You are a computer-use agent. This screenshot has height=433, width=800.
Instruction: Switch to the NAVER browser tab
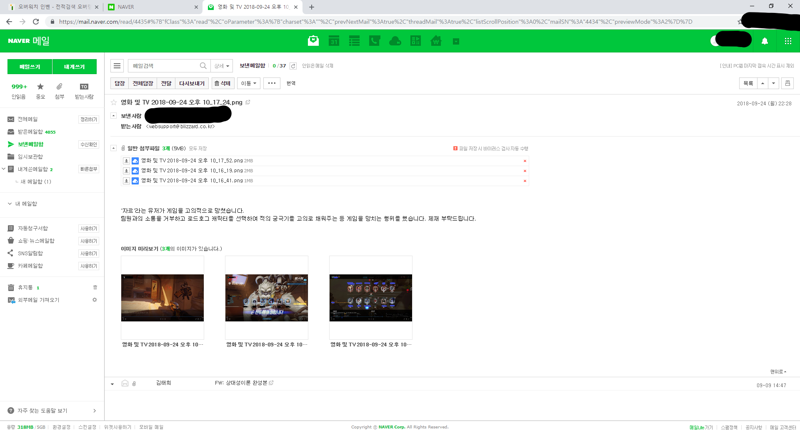coord(152,7)
